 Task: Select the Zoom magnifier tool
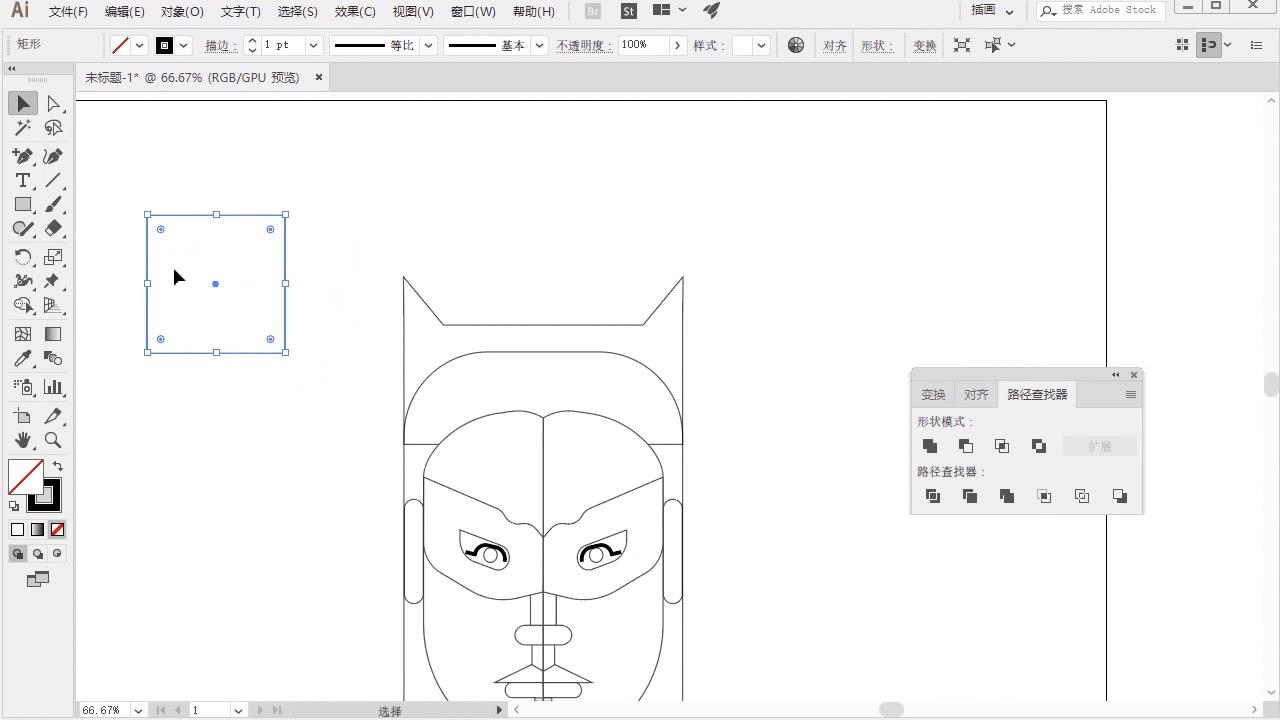coord(53,440)
